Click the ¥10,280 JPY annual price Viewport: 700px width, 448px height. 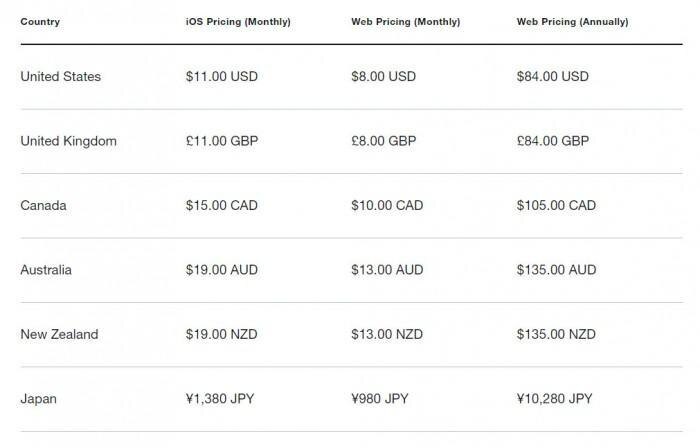pos(555,398)
